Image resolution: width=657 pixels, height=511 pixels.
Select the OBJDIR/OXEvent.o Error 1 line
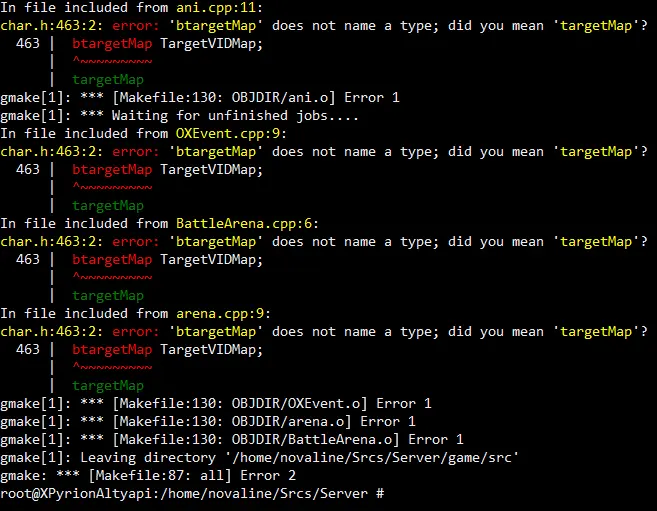coord(216,404)
